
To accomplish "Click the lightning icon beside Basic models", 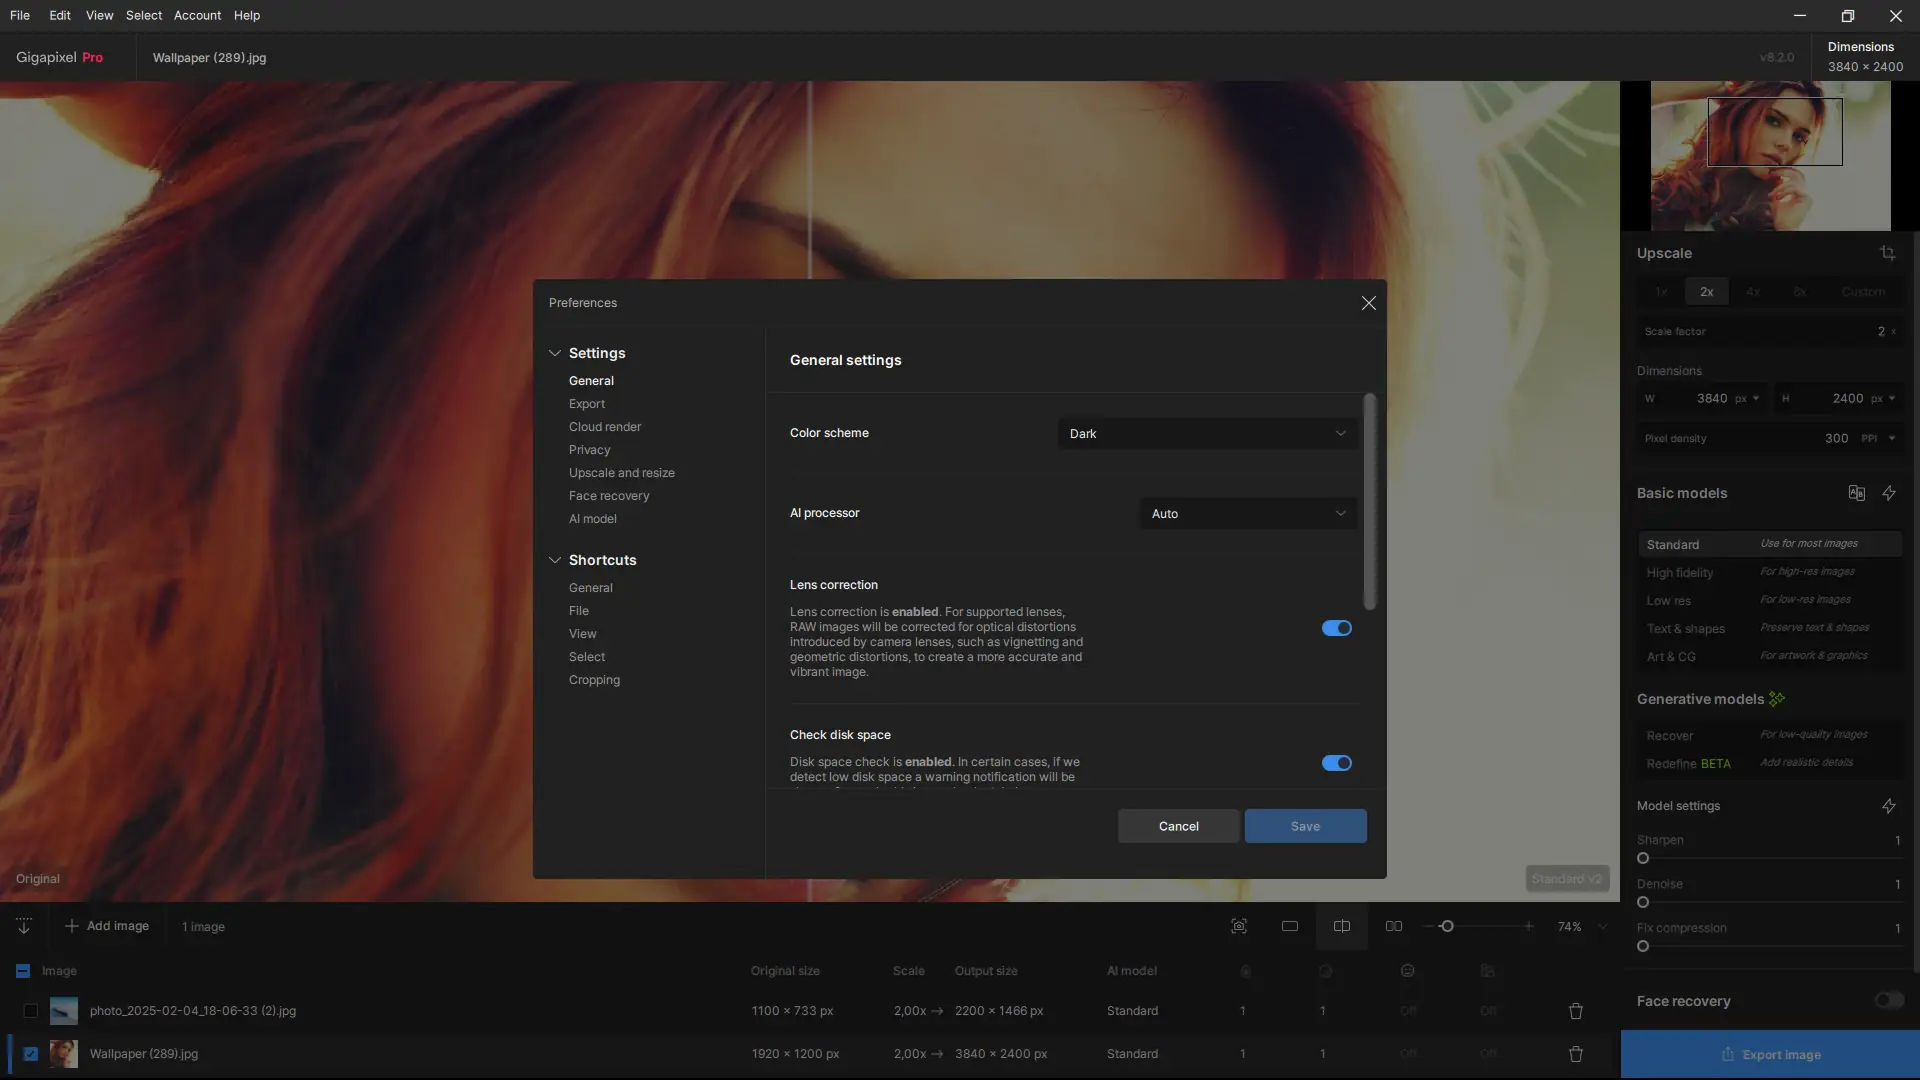I will pyautogui.click(x=1889, y=493).
